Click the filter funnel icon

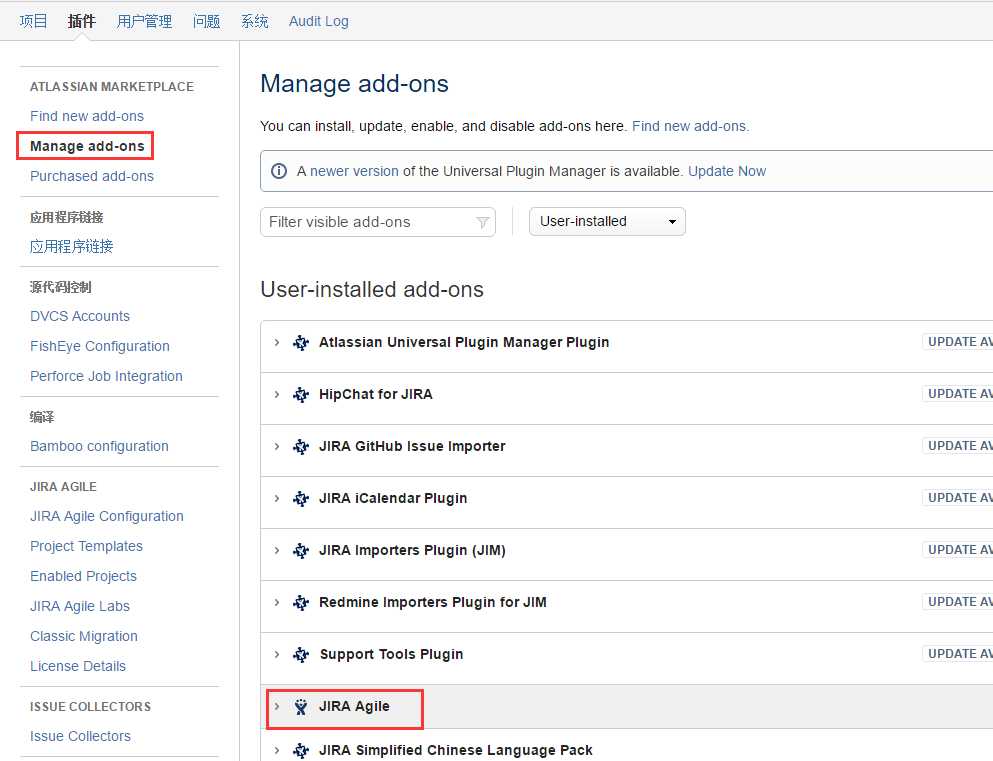pos(483,222)
